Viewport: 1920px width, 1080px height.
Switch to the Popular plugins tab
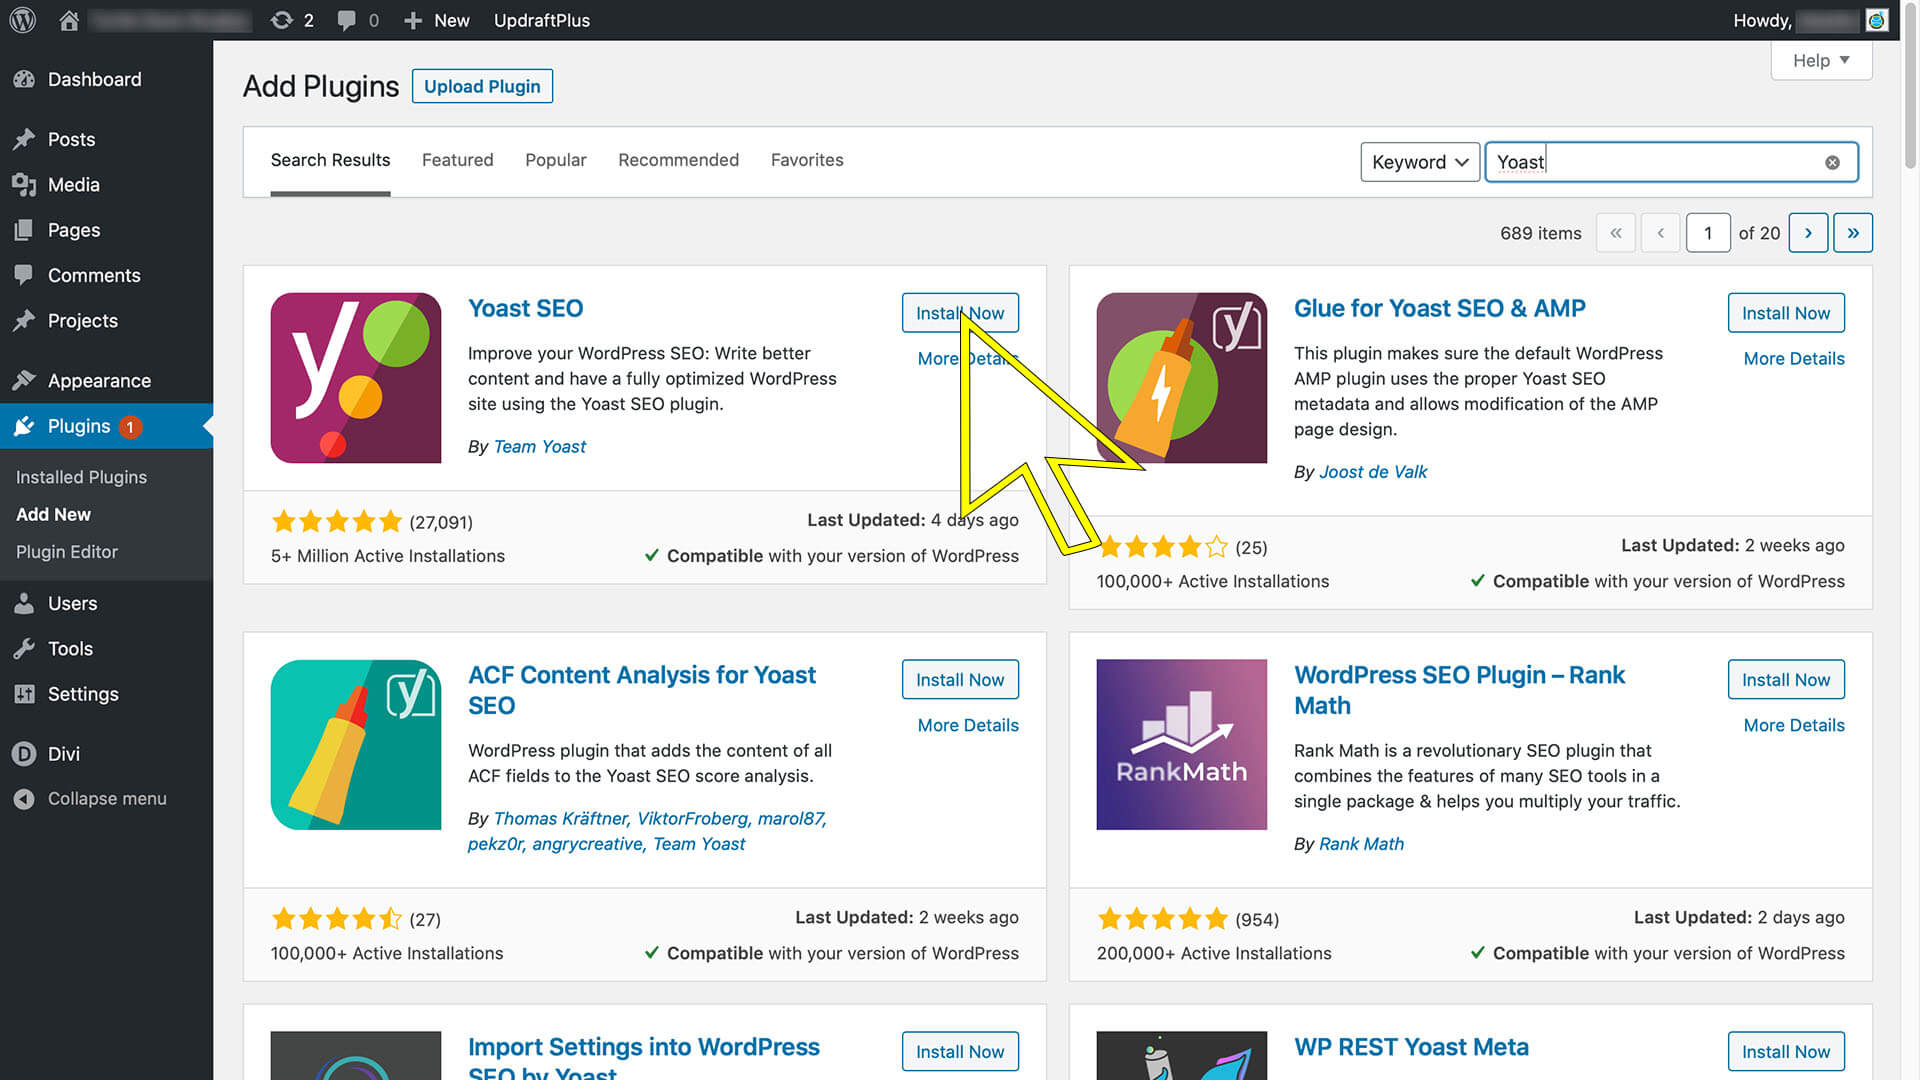coord(556,160)
